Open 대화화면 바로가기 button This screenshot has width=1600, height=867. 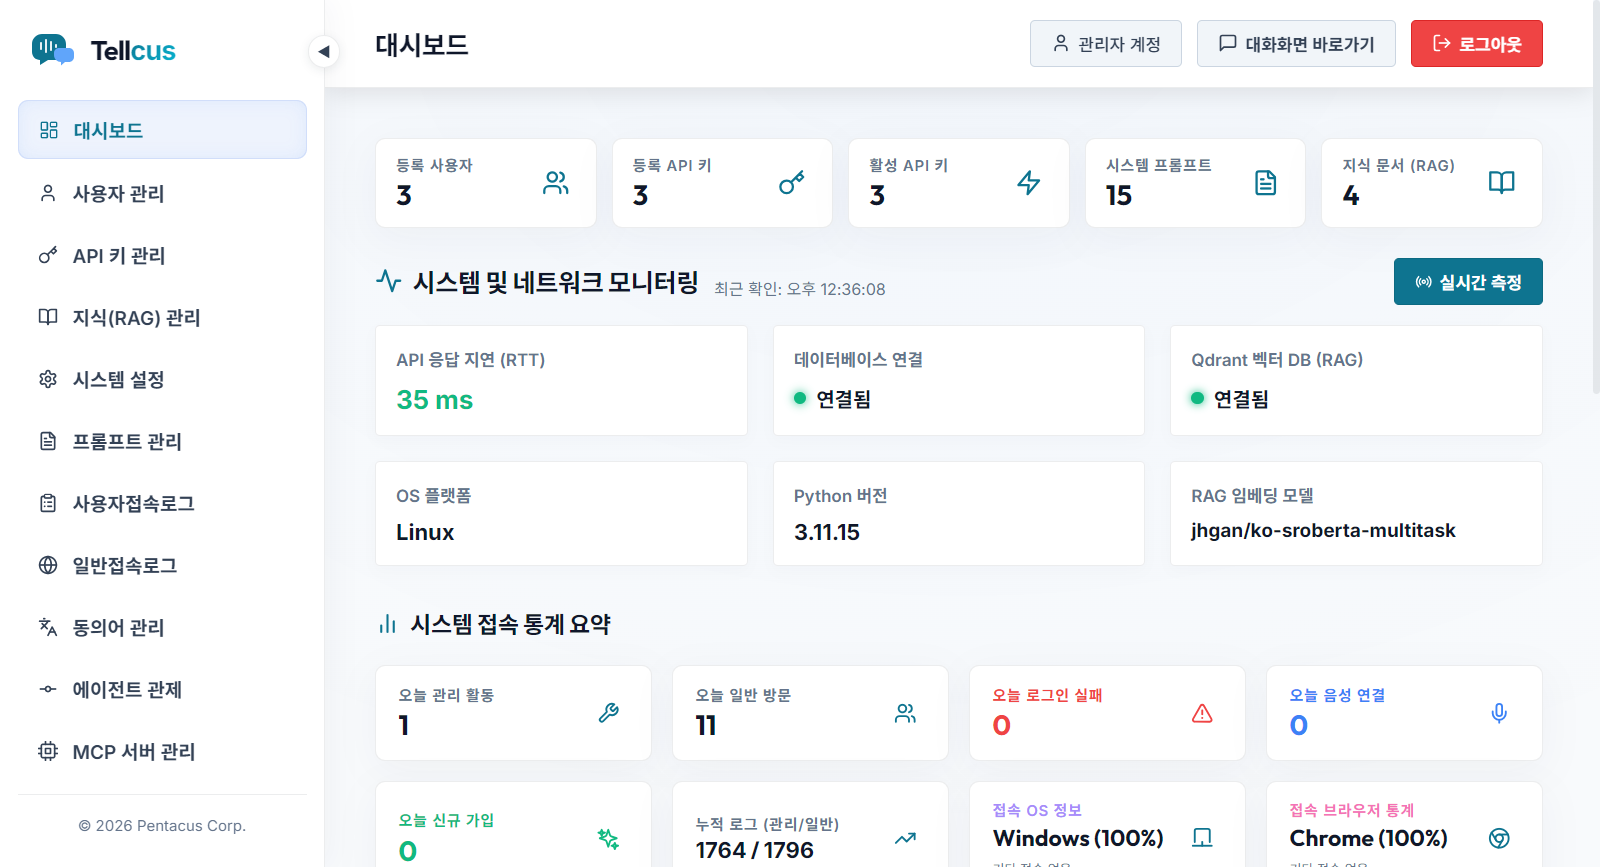[1296, 44]
